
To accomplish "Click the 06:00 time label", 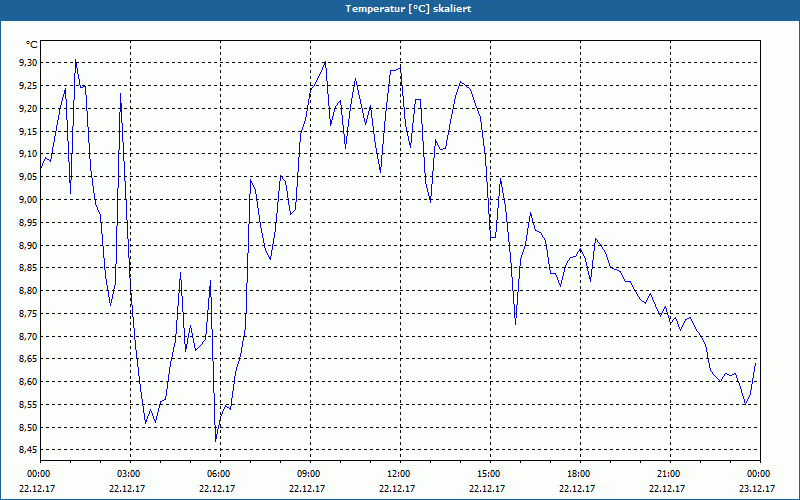I will click(x=220, y=474).
